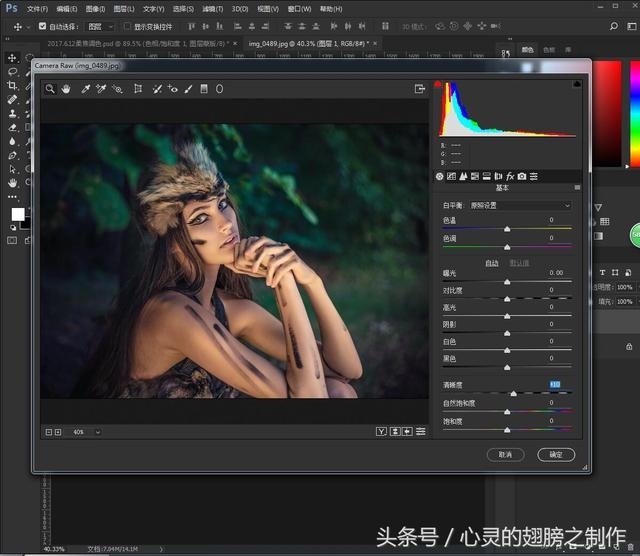Toggle highlight clipping warning on histogram
Image resolution: width=640 pixels, height=556 pixels.
[x=577, y=84]
